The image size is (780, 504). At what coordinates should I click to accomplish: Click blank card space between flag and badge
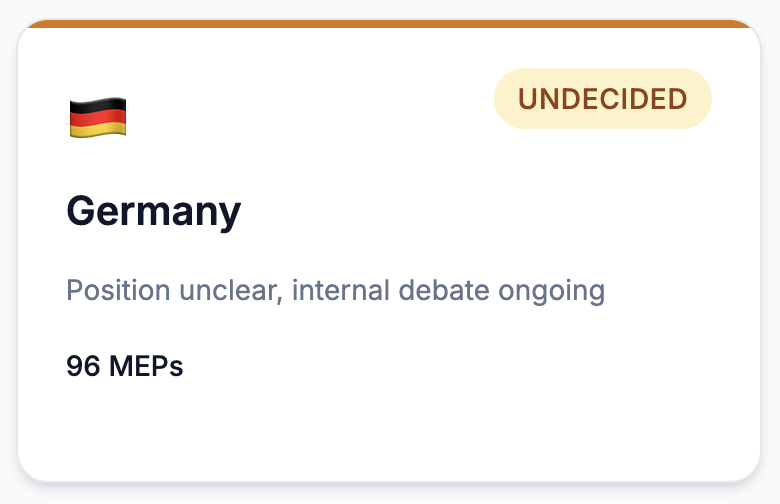[x=308, y=109]
